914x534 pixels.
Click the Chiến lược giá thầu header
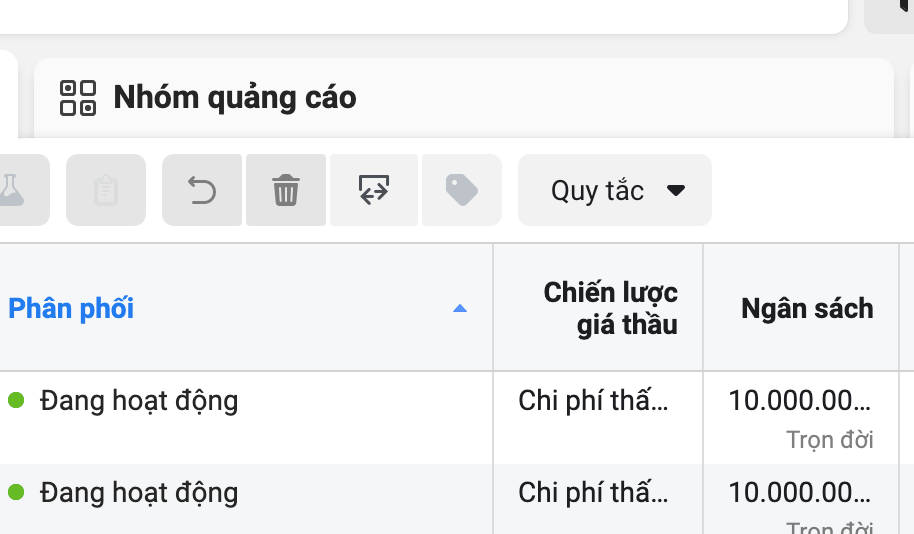[610, 308]
